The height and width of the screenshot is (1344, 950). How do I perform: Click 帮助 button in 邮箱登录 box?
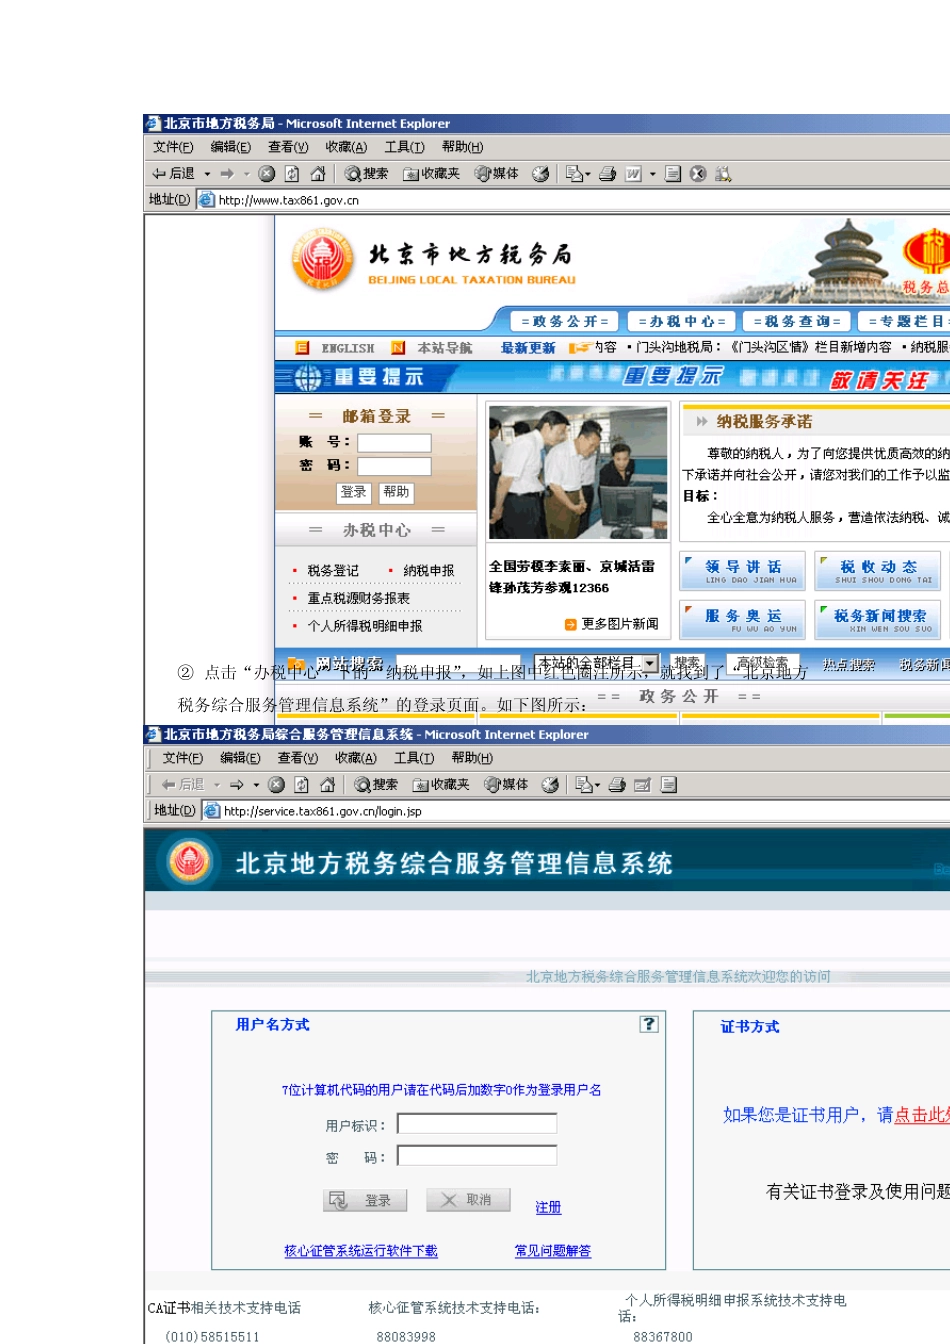pyautogui.click(x=396, y=492)
